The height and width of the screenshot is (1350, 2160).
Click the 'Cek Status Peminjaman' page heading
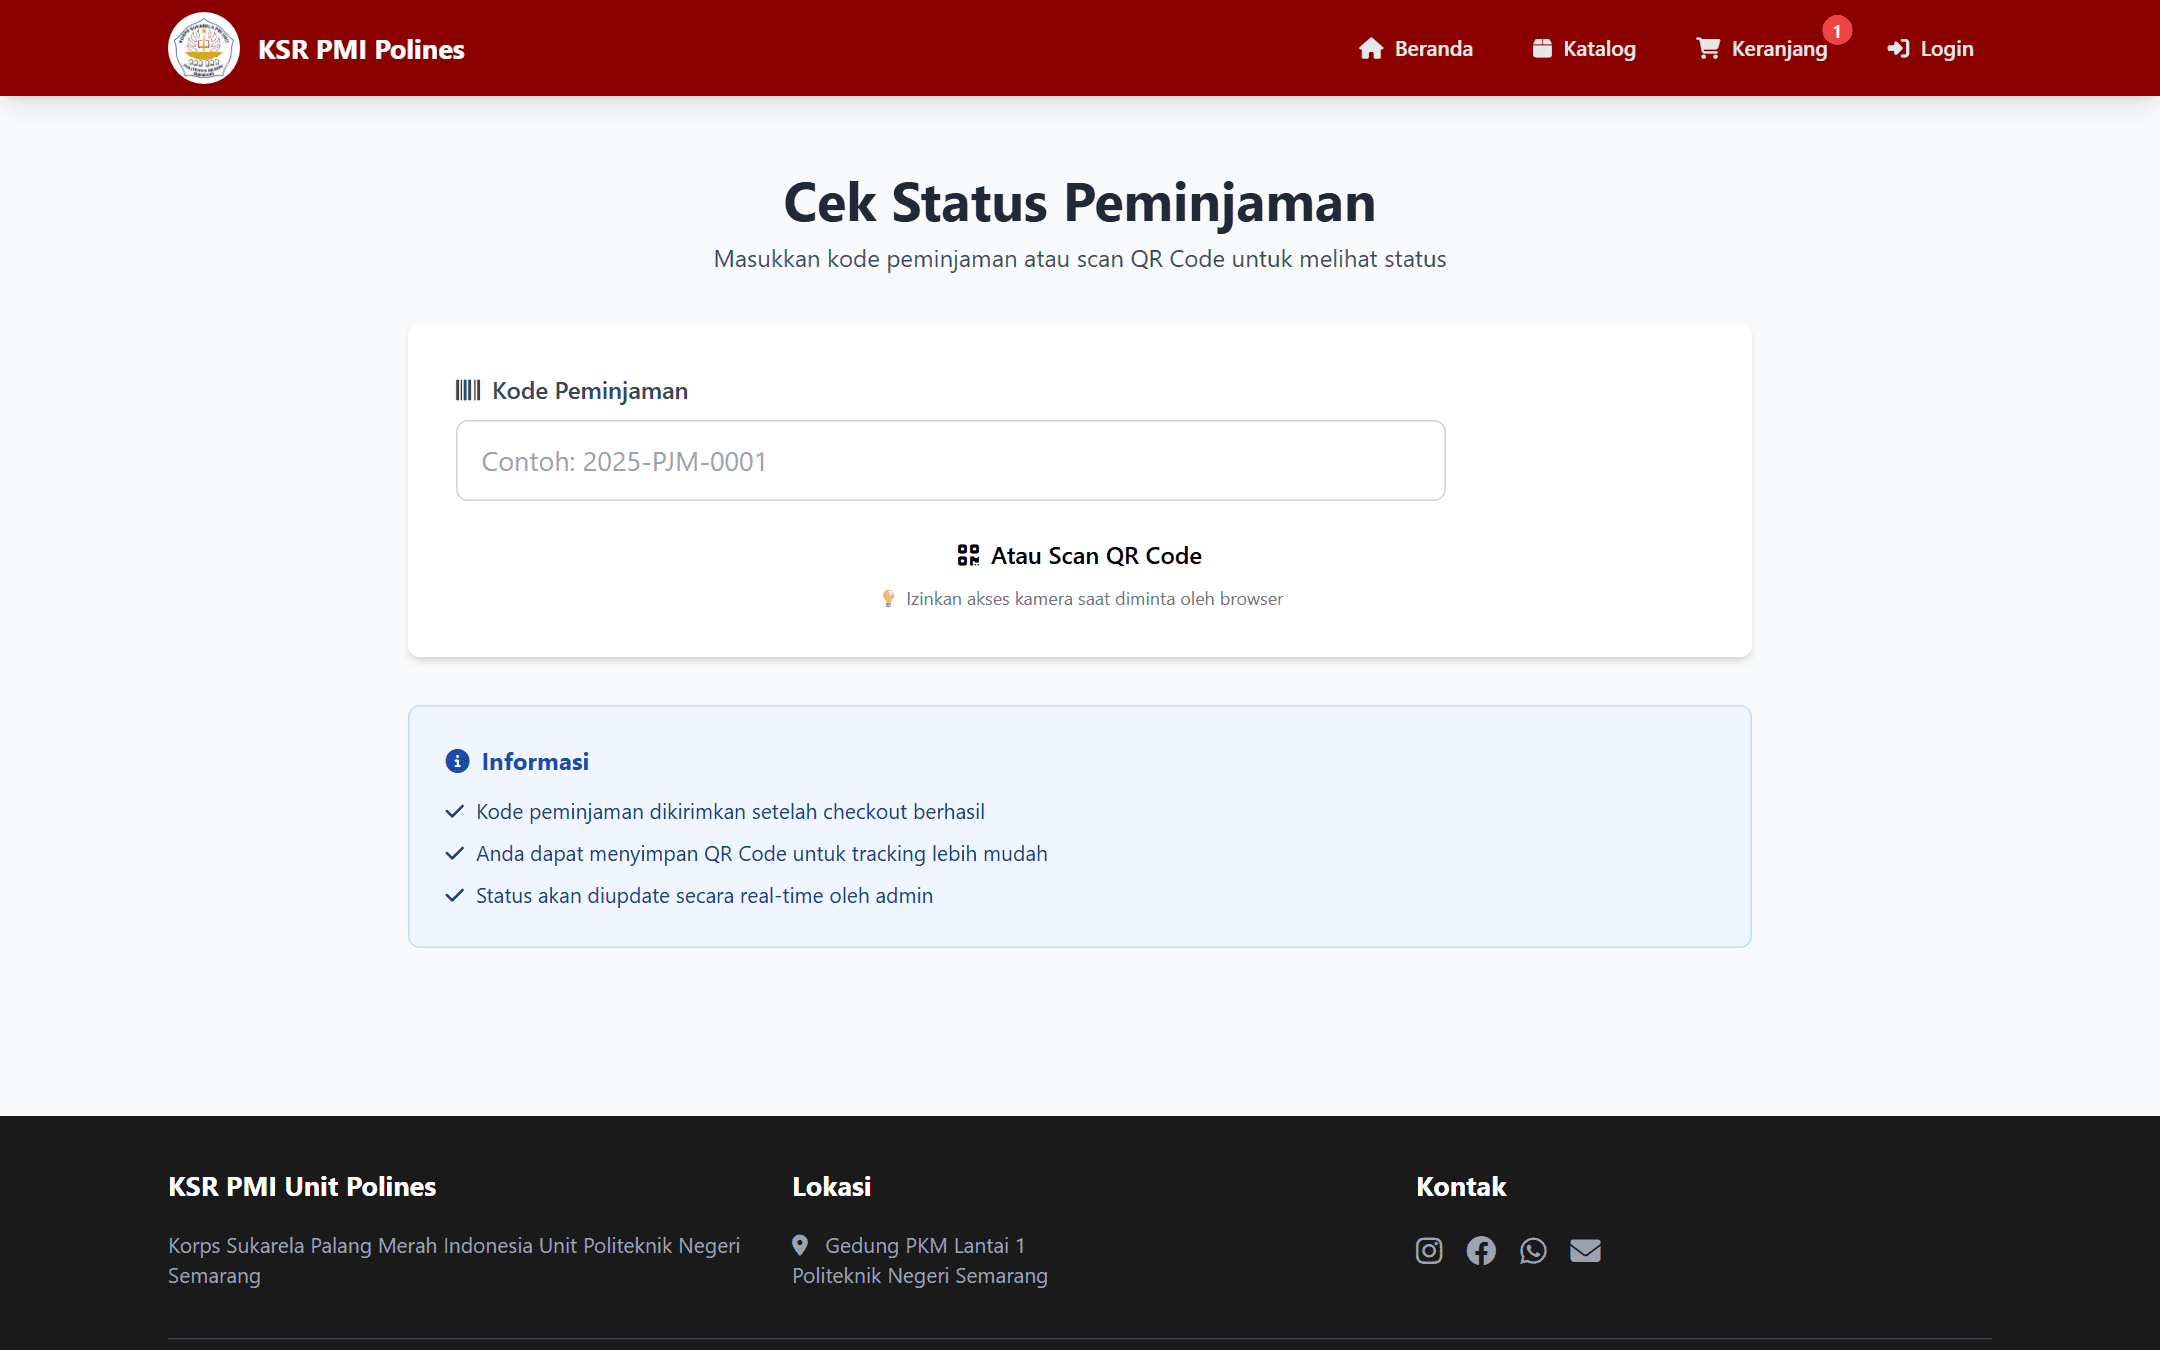tap(1080, 202)
